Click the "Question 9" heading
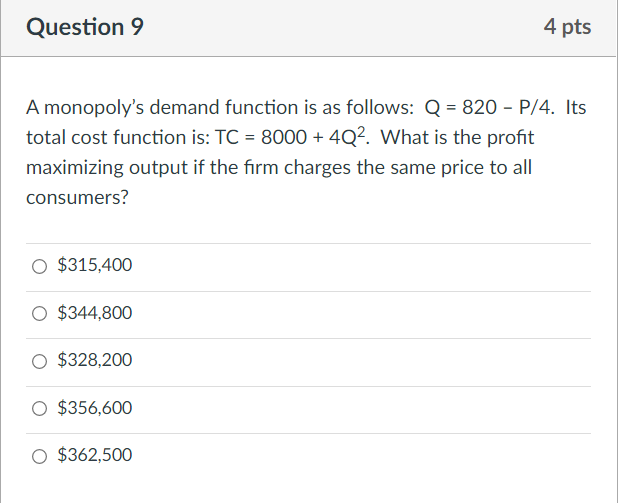The height and width of the screenshot is (503, 622). [84, 27]
